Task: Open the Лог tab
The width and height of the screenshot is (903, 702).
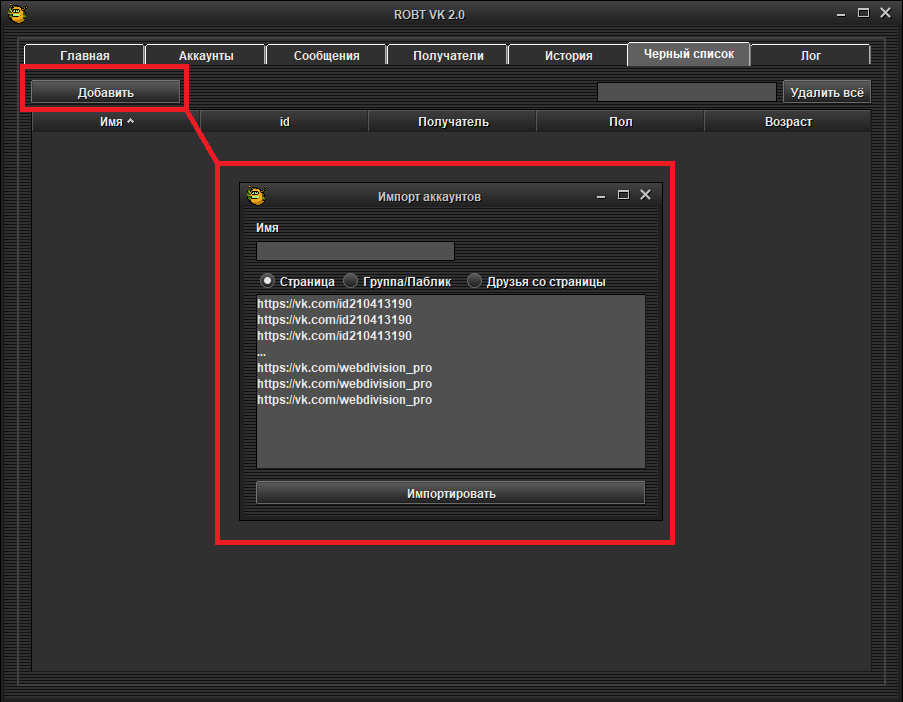Action: coord(810,56)
